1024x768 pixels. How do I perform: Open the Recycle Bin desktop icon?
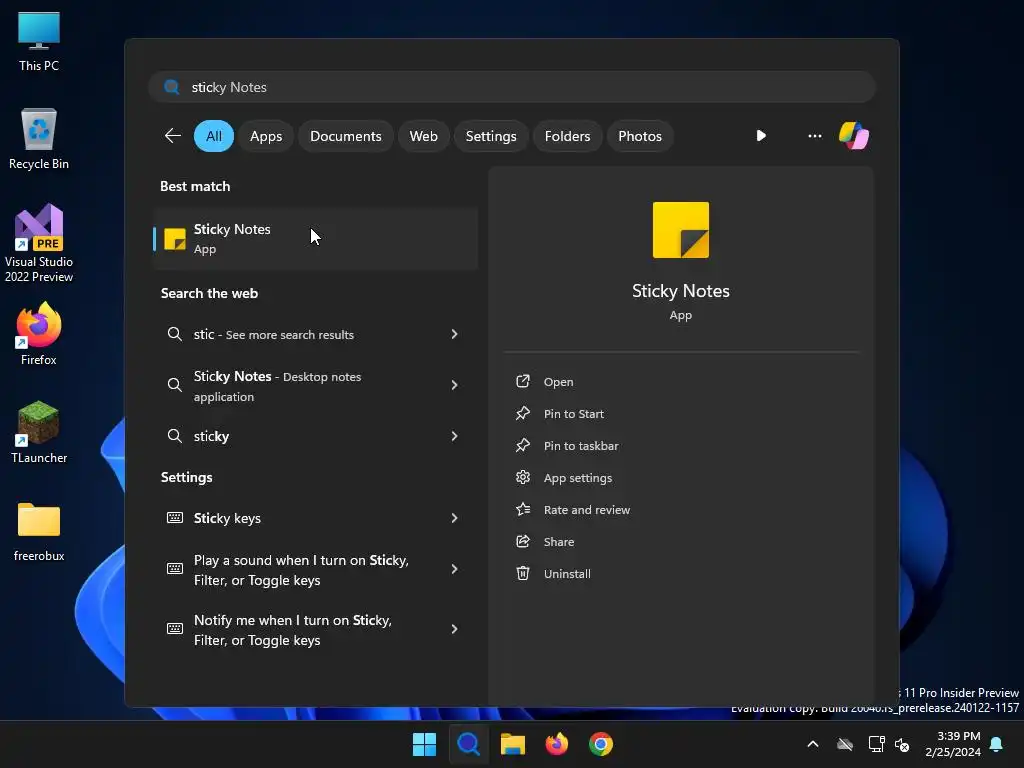[x=39, y=139]
